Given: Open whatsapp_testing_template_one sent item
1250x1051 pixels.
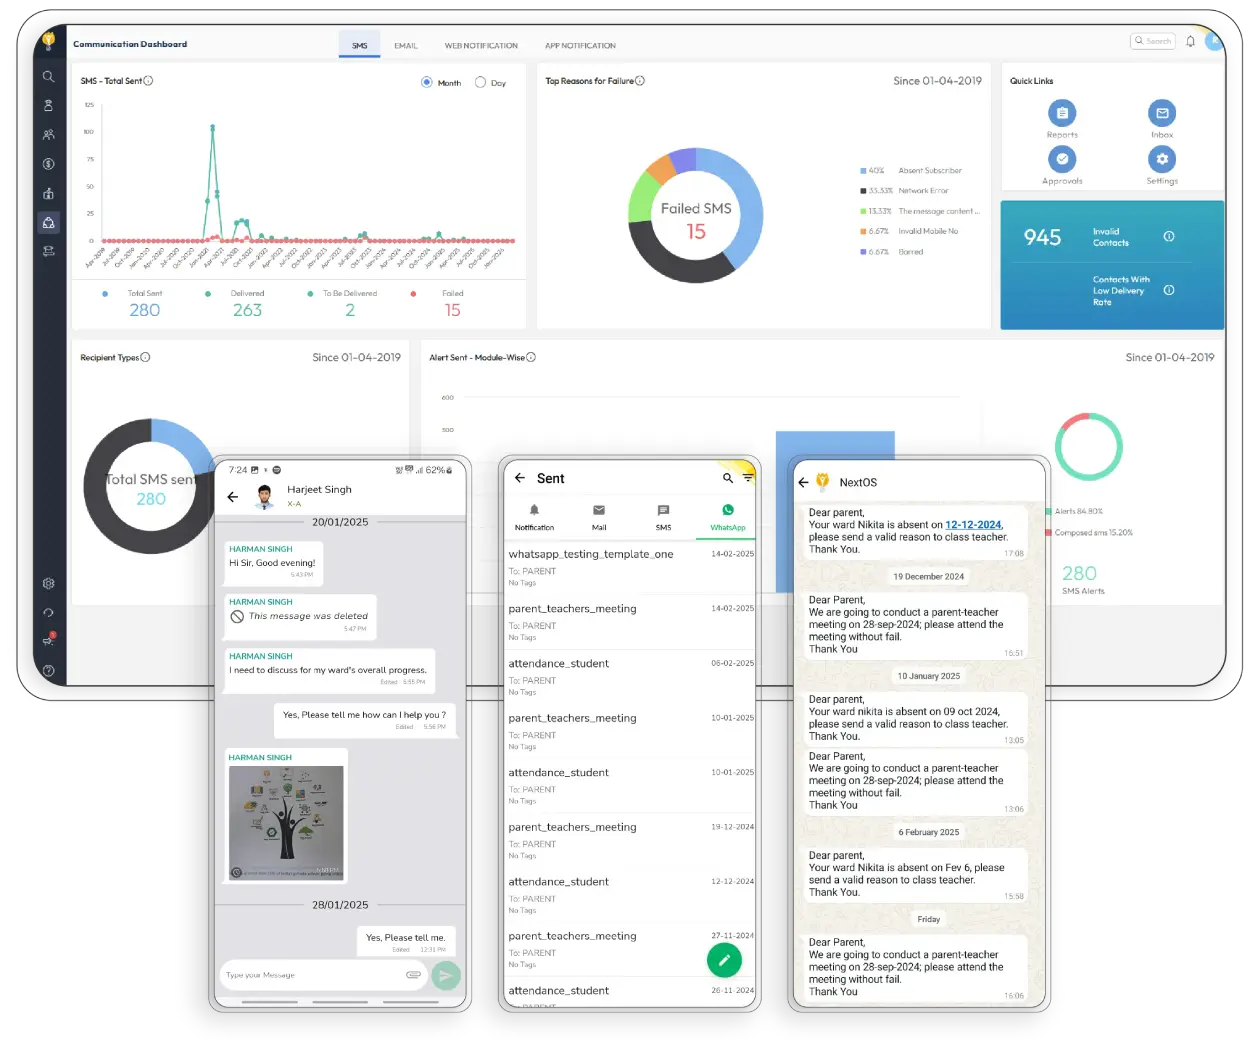Looking at the screenshot, I should (x=630, y=567).
